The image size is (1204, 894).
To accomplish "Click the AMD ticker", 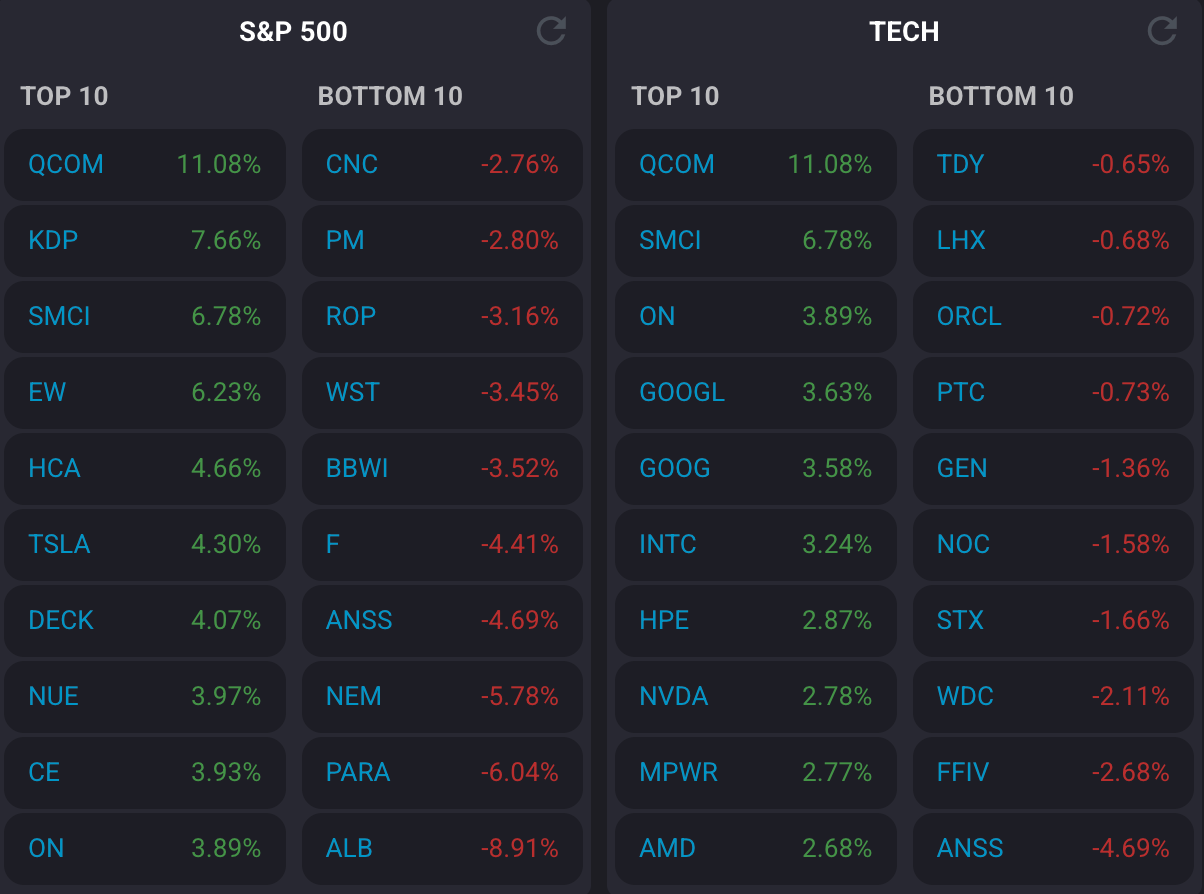I will click(667, 849).
